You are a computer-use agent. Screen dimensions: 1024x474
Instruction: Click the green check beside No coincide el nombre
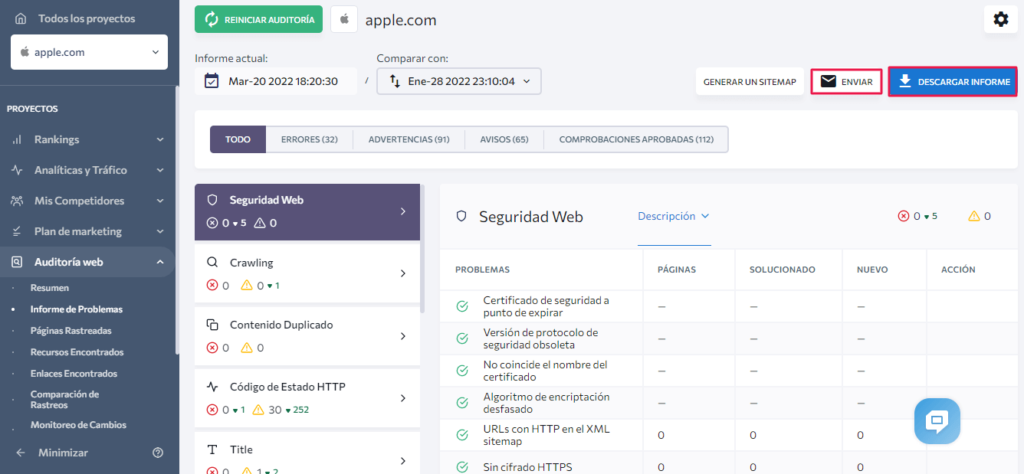click(x=462, y=370)
